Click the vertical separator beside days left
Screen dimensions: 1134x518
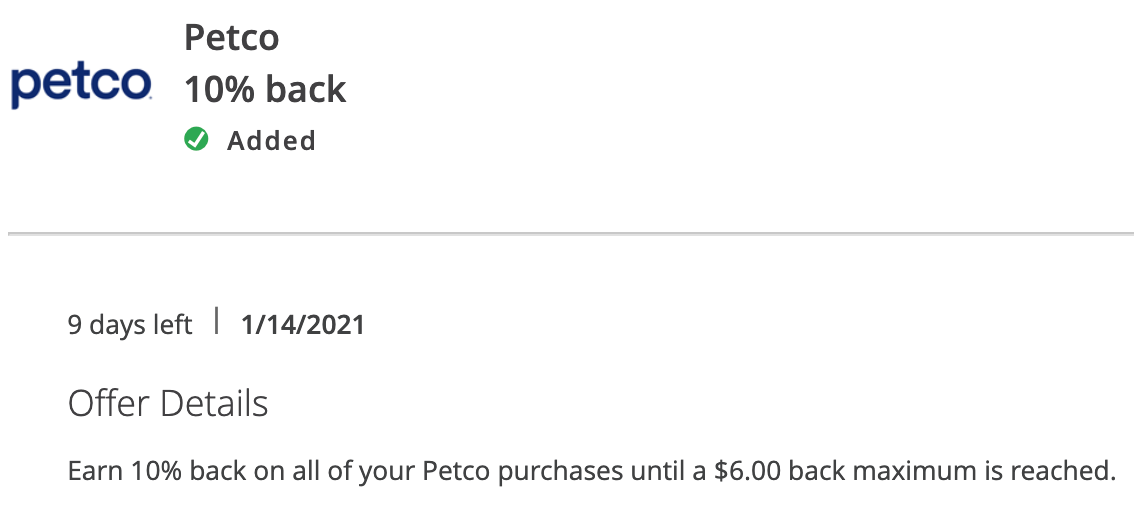pos(216,320)
